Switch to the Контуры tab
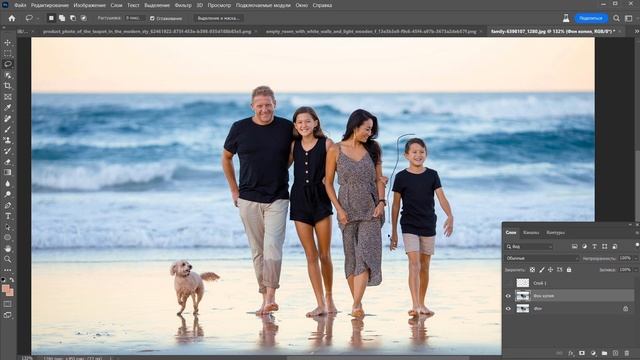Image resolution: width=640 pixels, height=360 pixels. point(555,233)
